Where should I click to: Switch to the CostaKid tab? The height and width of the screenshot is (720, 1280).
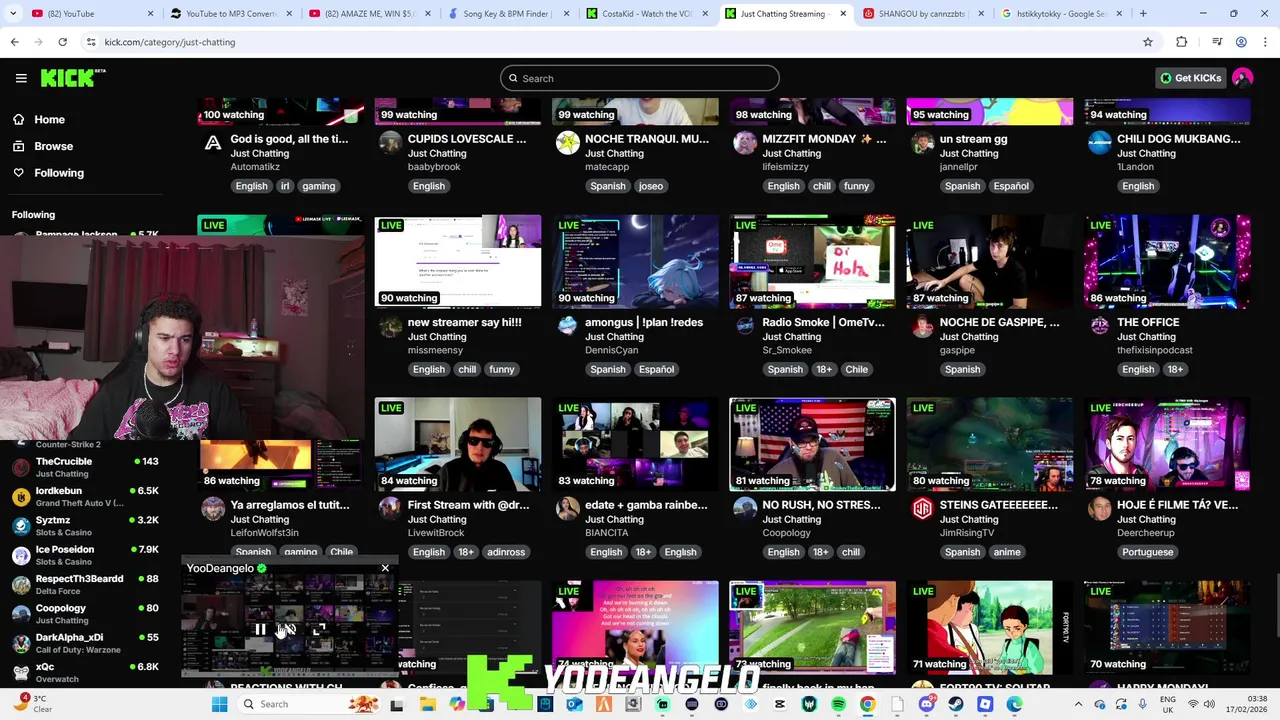[645, 14]
